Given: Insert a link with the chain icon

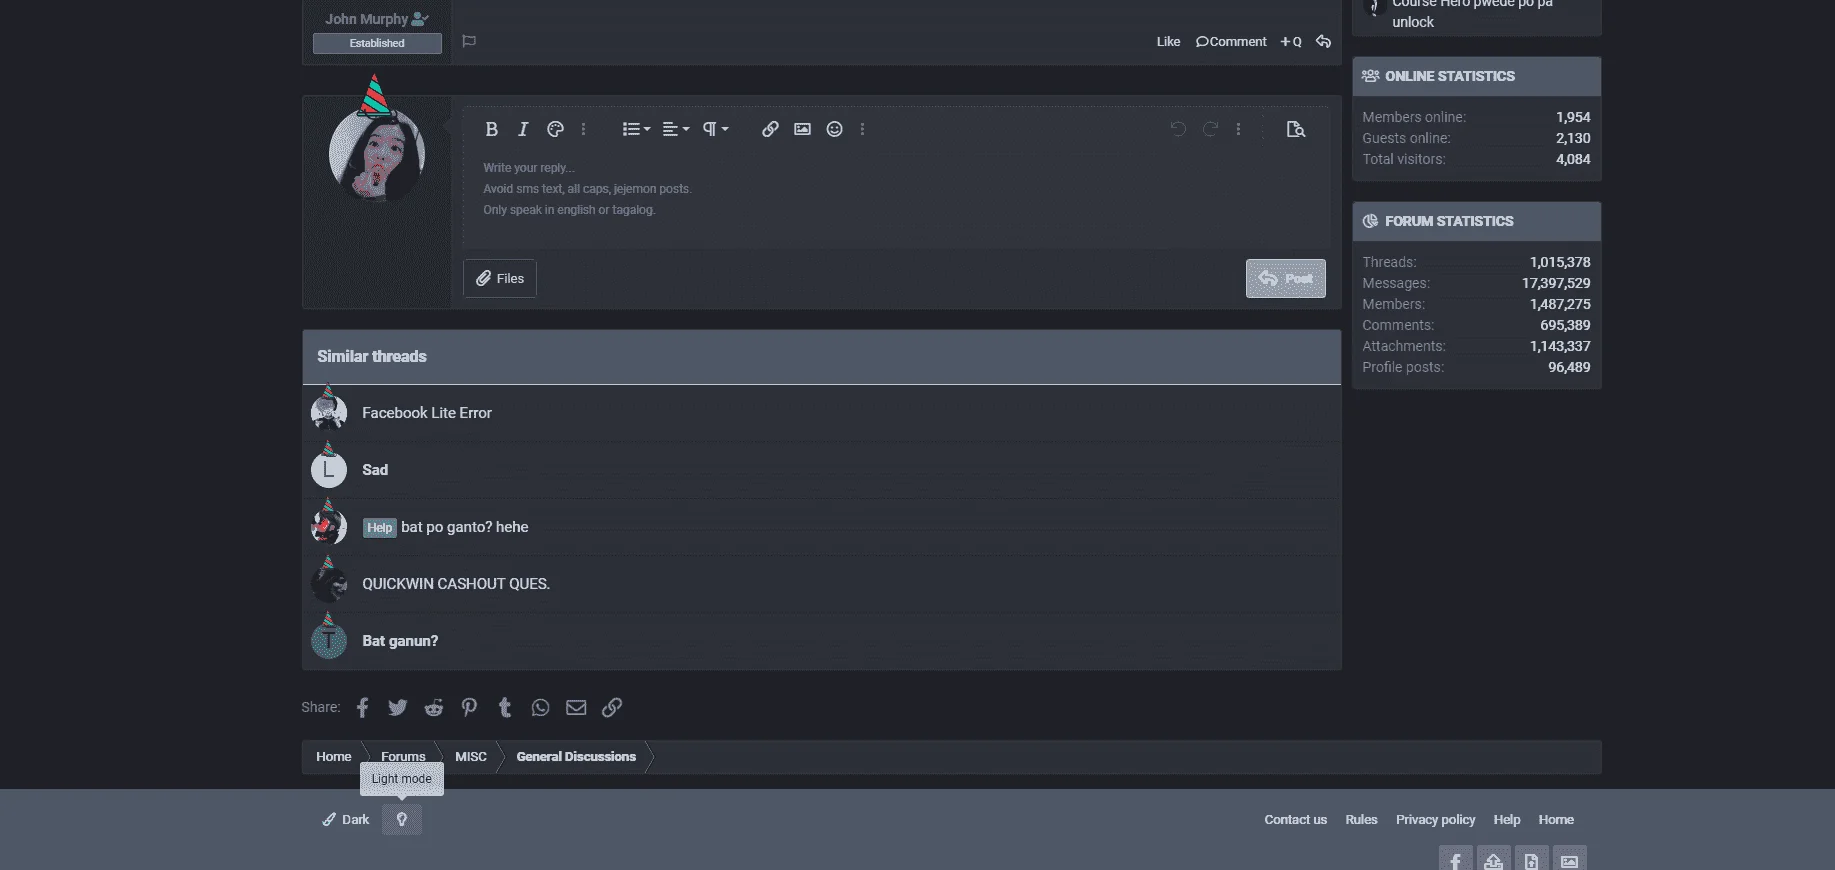Looking at the screenshot, I should (770, 129).
